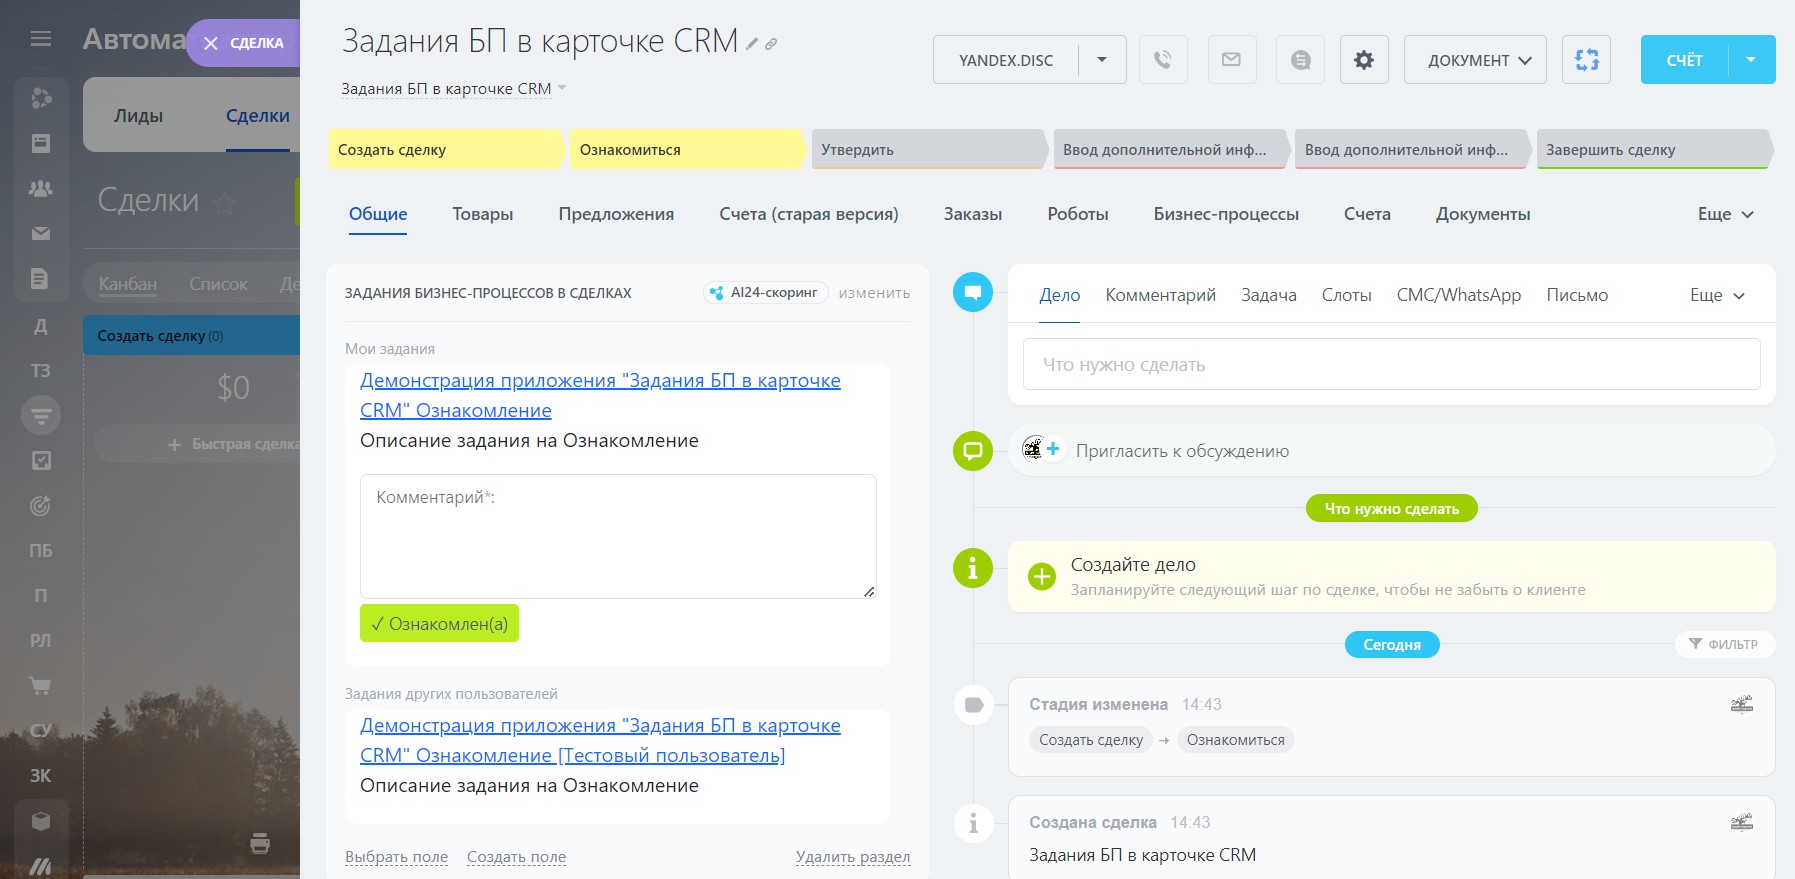Open settings gear icon in deal header
Viewport: 1795px width, 879px height.
pyautogui.click(x=1363, y=60)
